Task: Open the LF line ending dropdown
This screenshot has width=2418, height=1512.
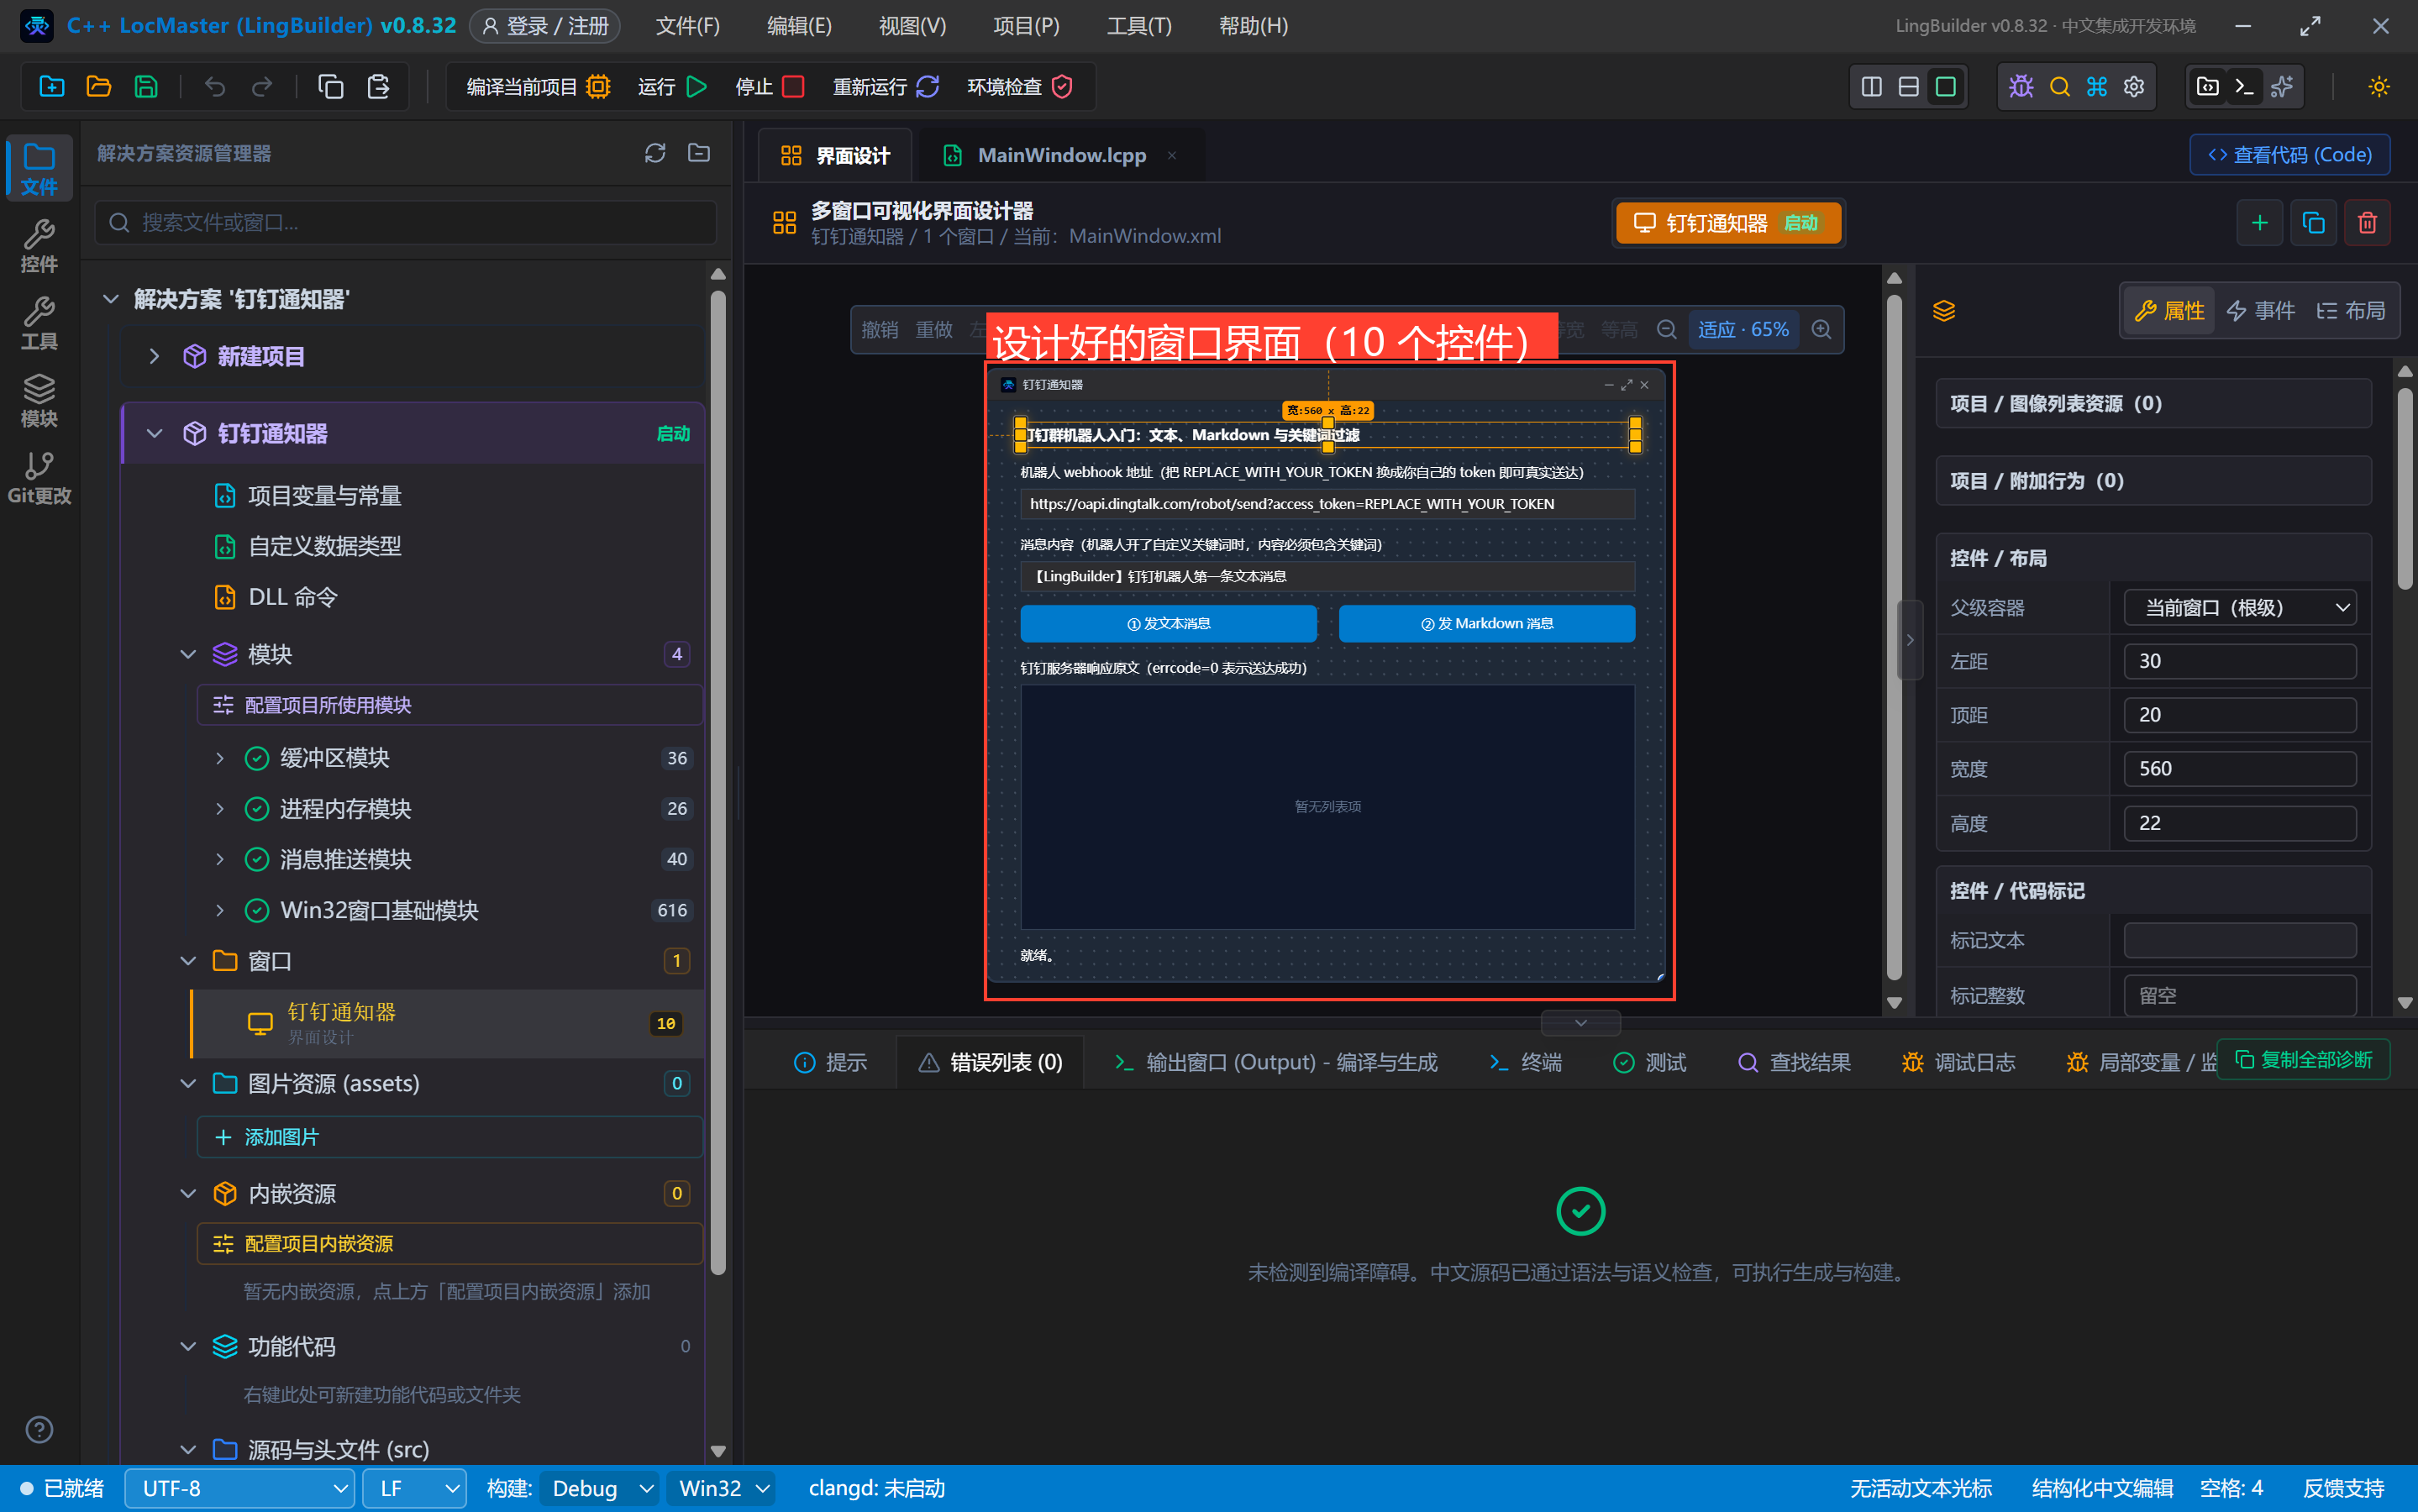Action: [x=415, y=1488]
